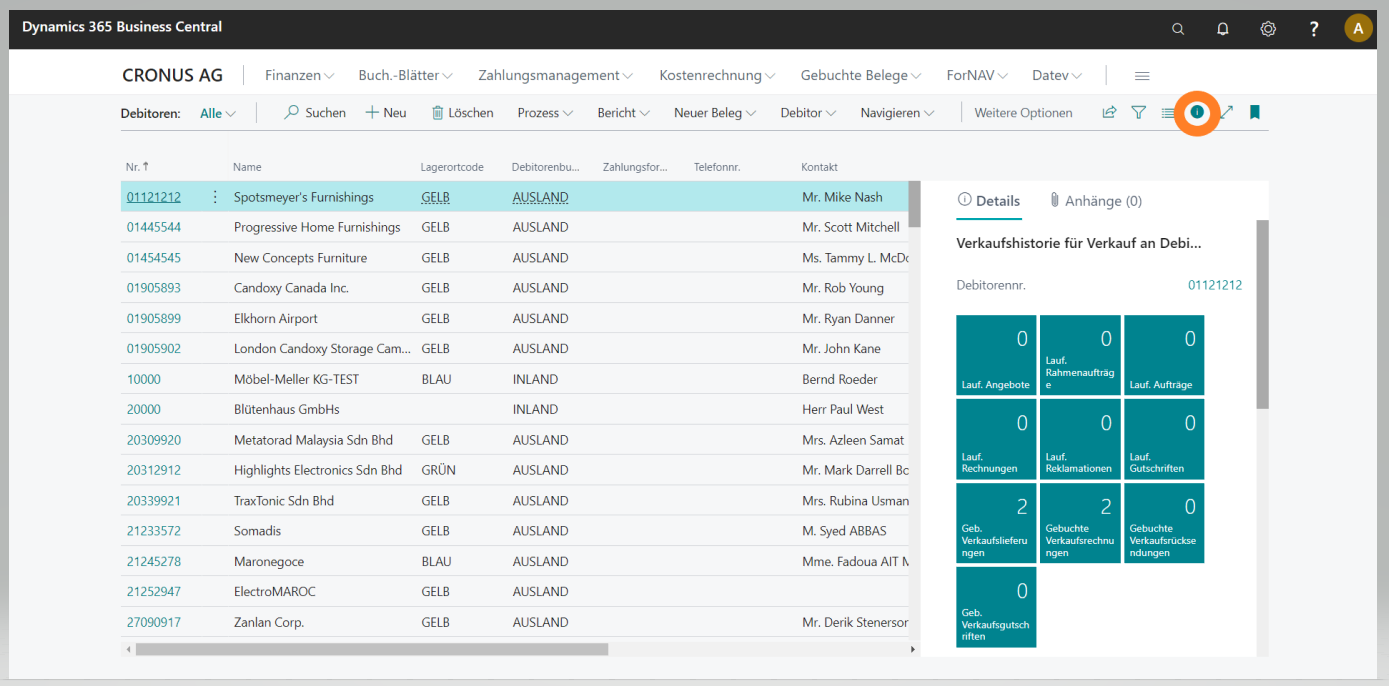Screen dimensions: 1389x686
Task: Open the Geb. Verkaufslieferungen tile
Action: click(x=996, y=523)
